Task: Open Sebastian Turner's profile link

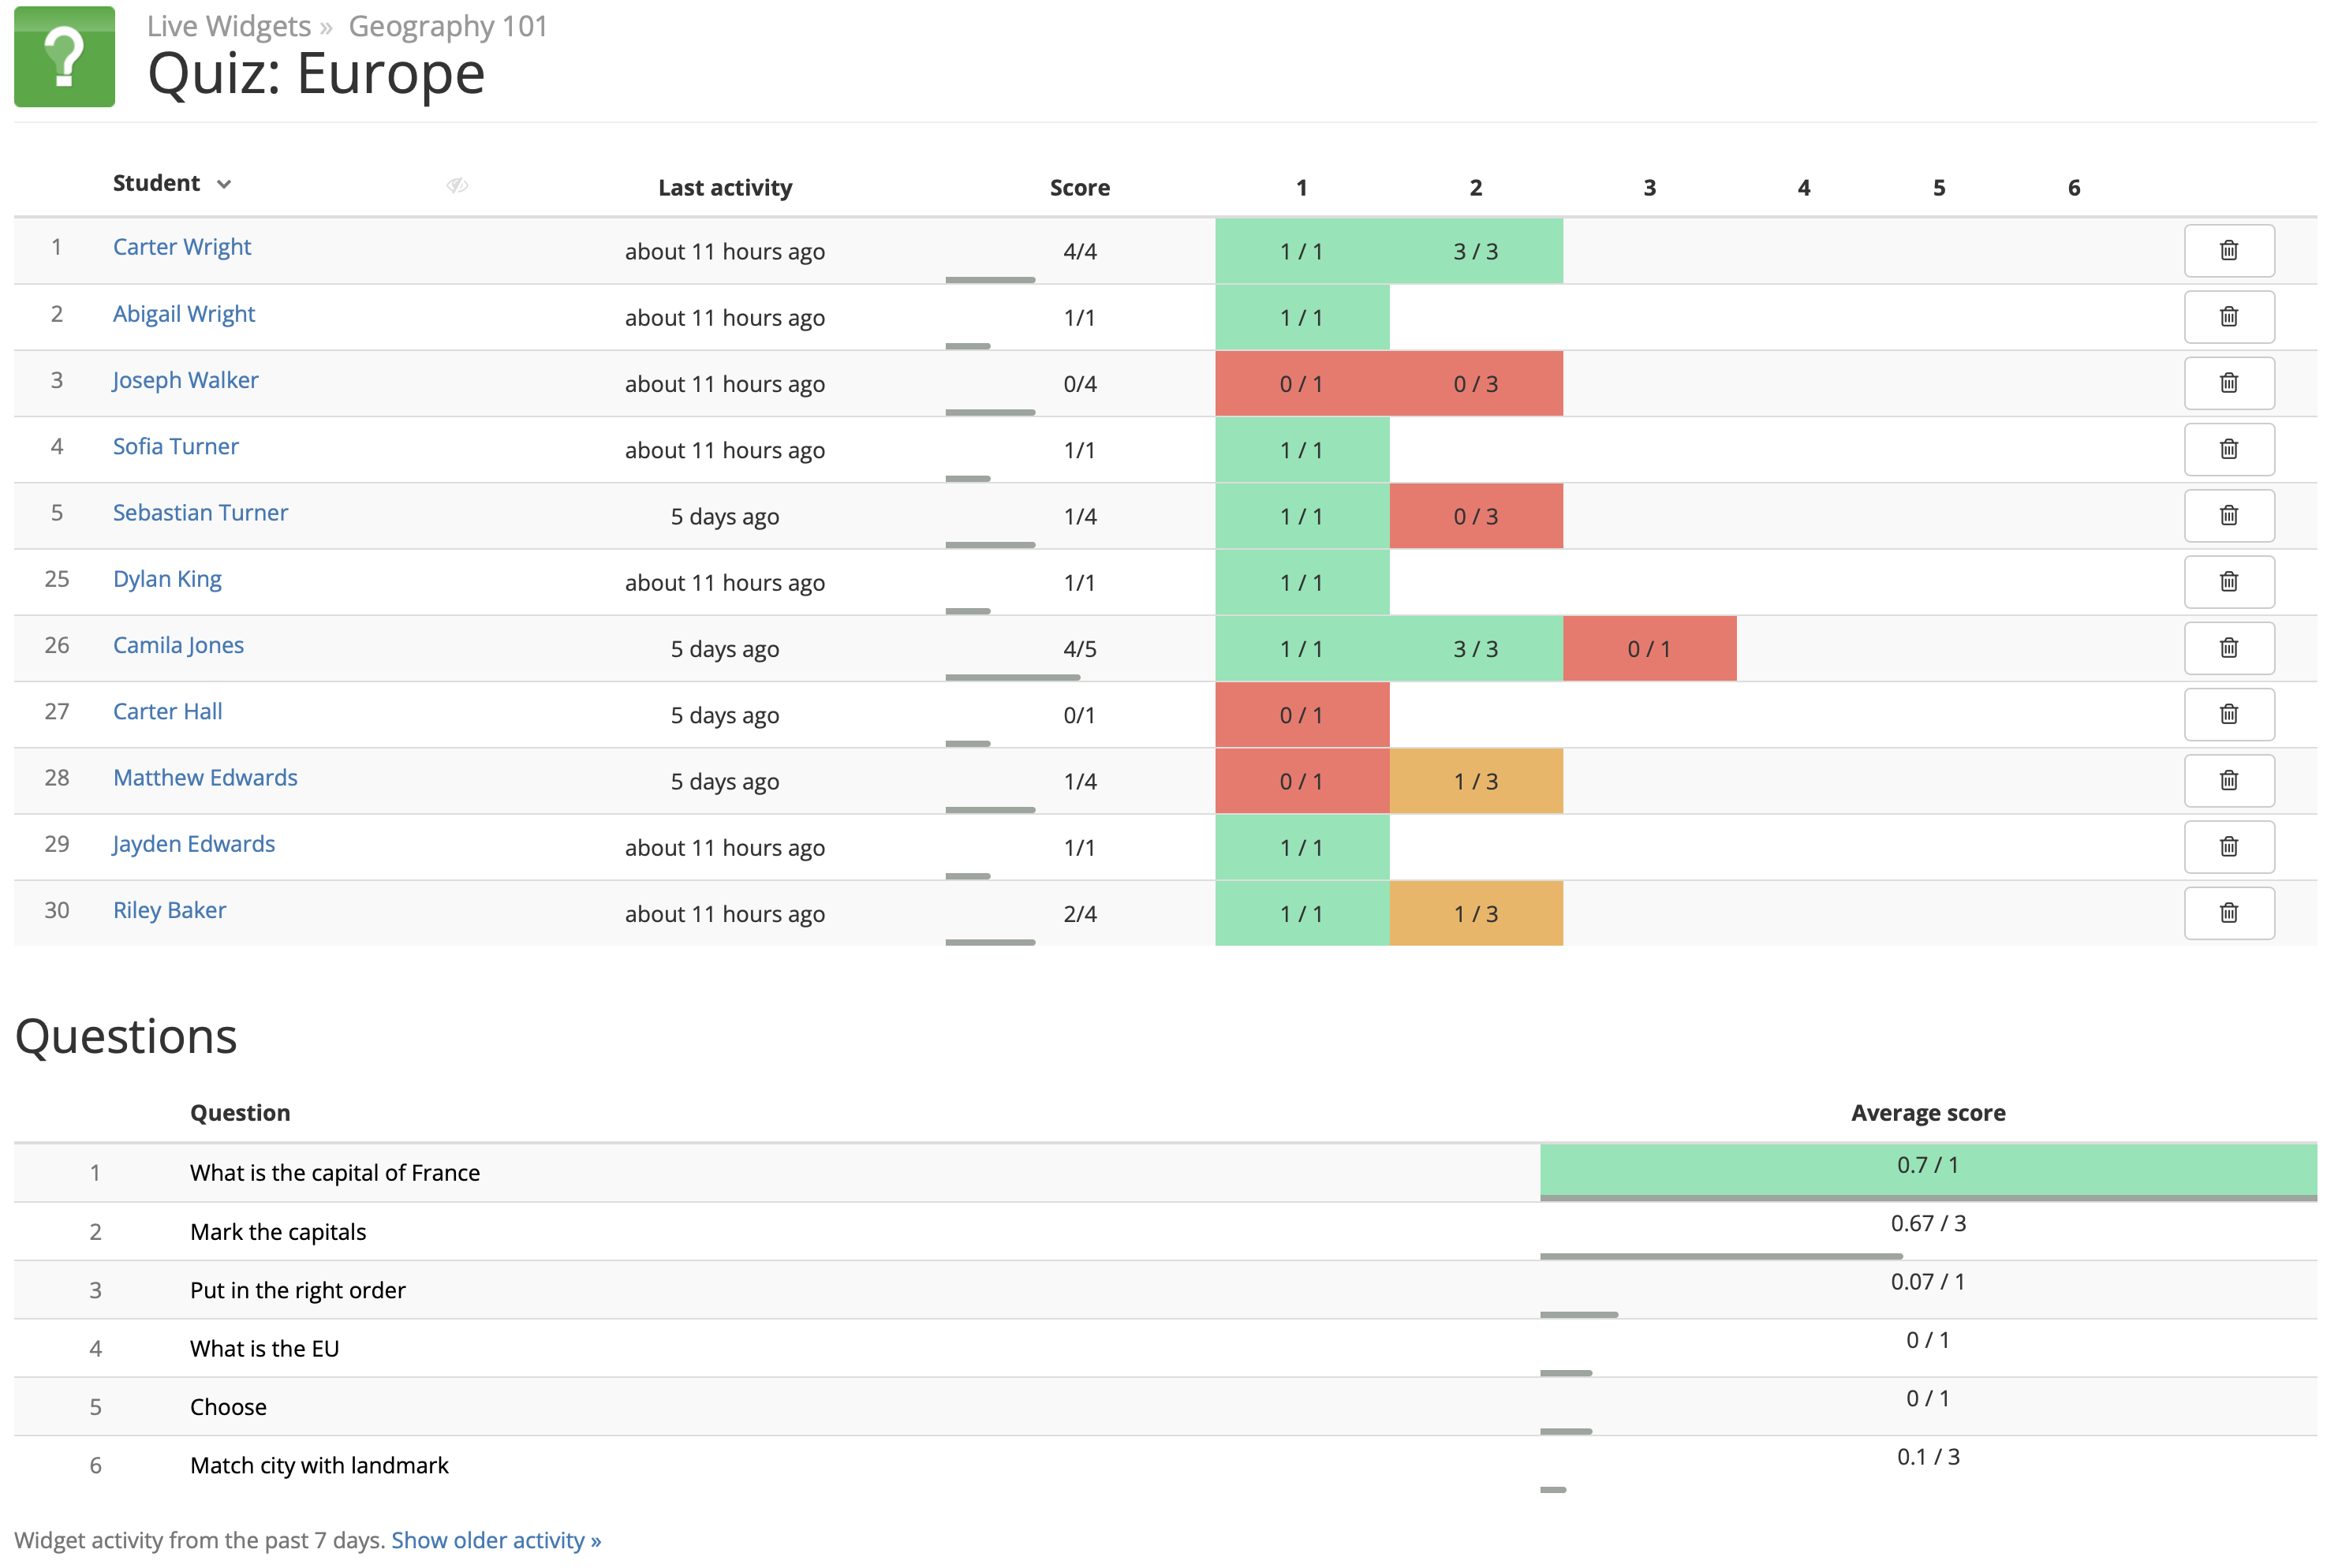Action: click(x=200, y=512)
